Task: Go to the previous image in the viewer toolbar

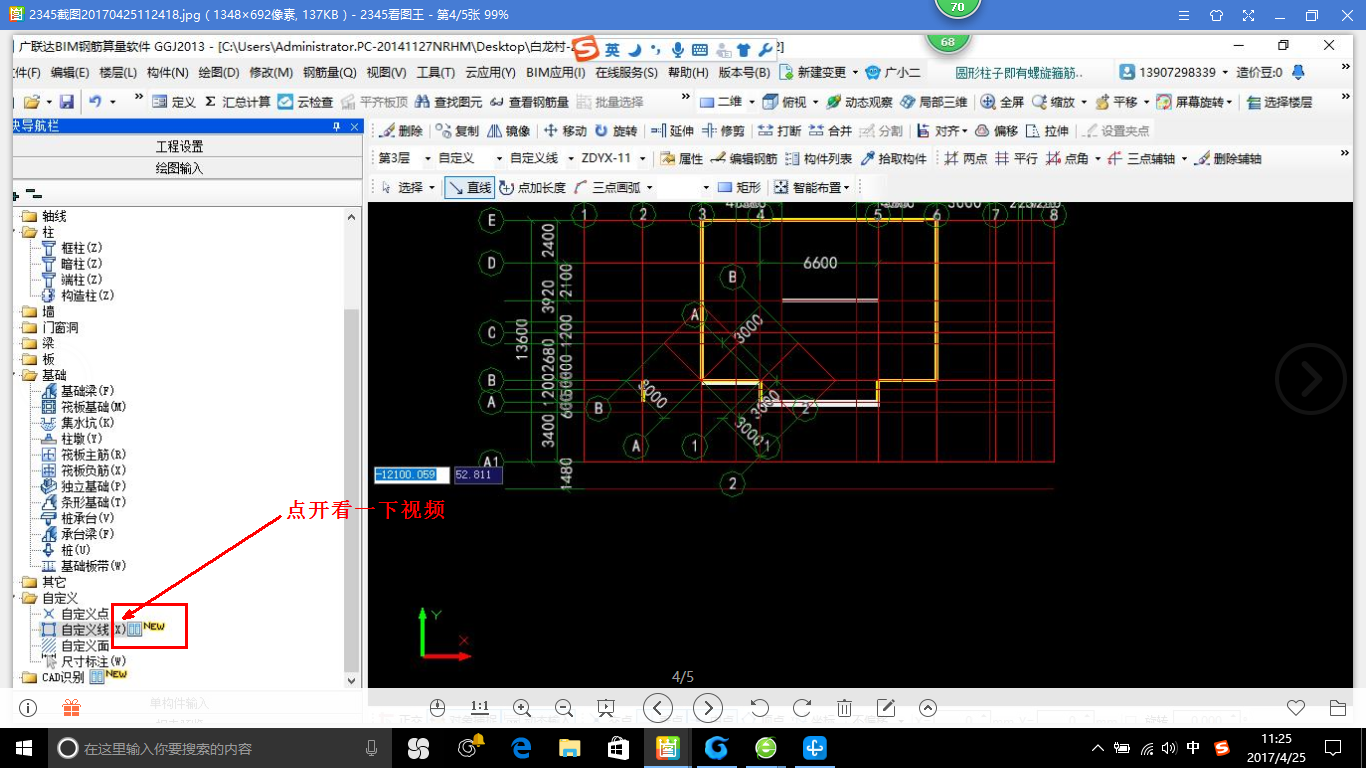Action: [x=657, y=708]
